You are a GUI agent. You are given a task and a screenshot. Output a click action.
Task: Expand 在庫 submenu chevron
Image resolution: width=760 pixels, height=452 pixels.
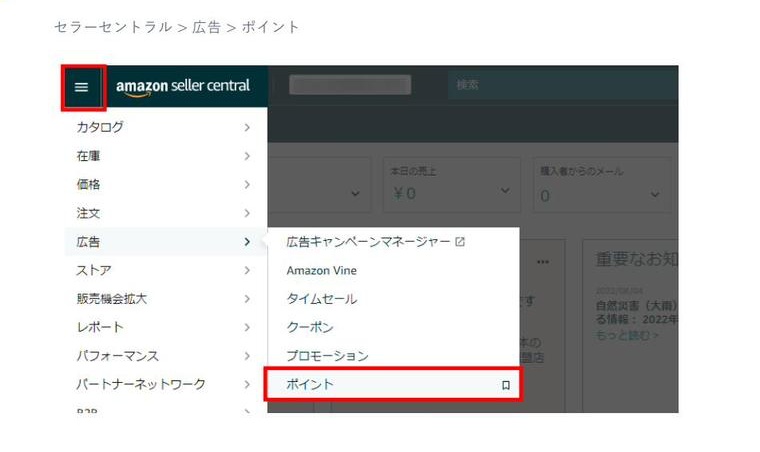[247, 156]
